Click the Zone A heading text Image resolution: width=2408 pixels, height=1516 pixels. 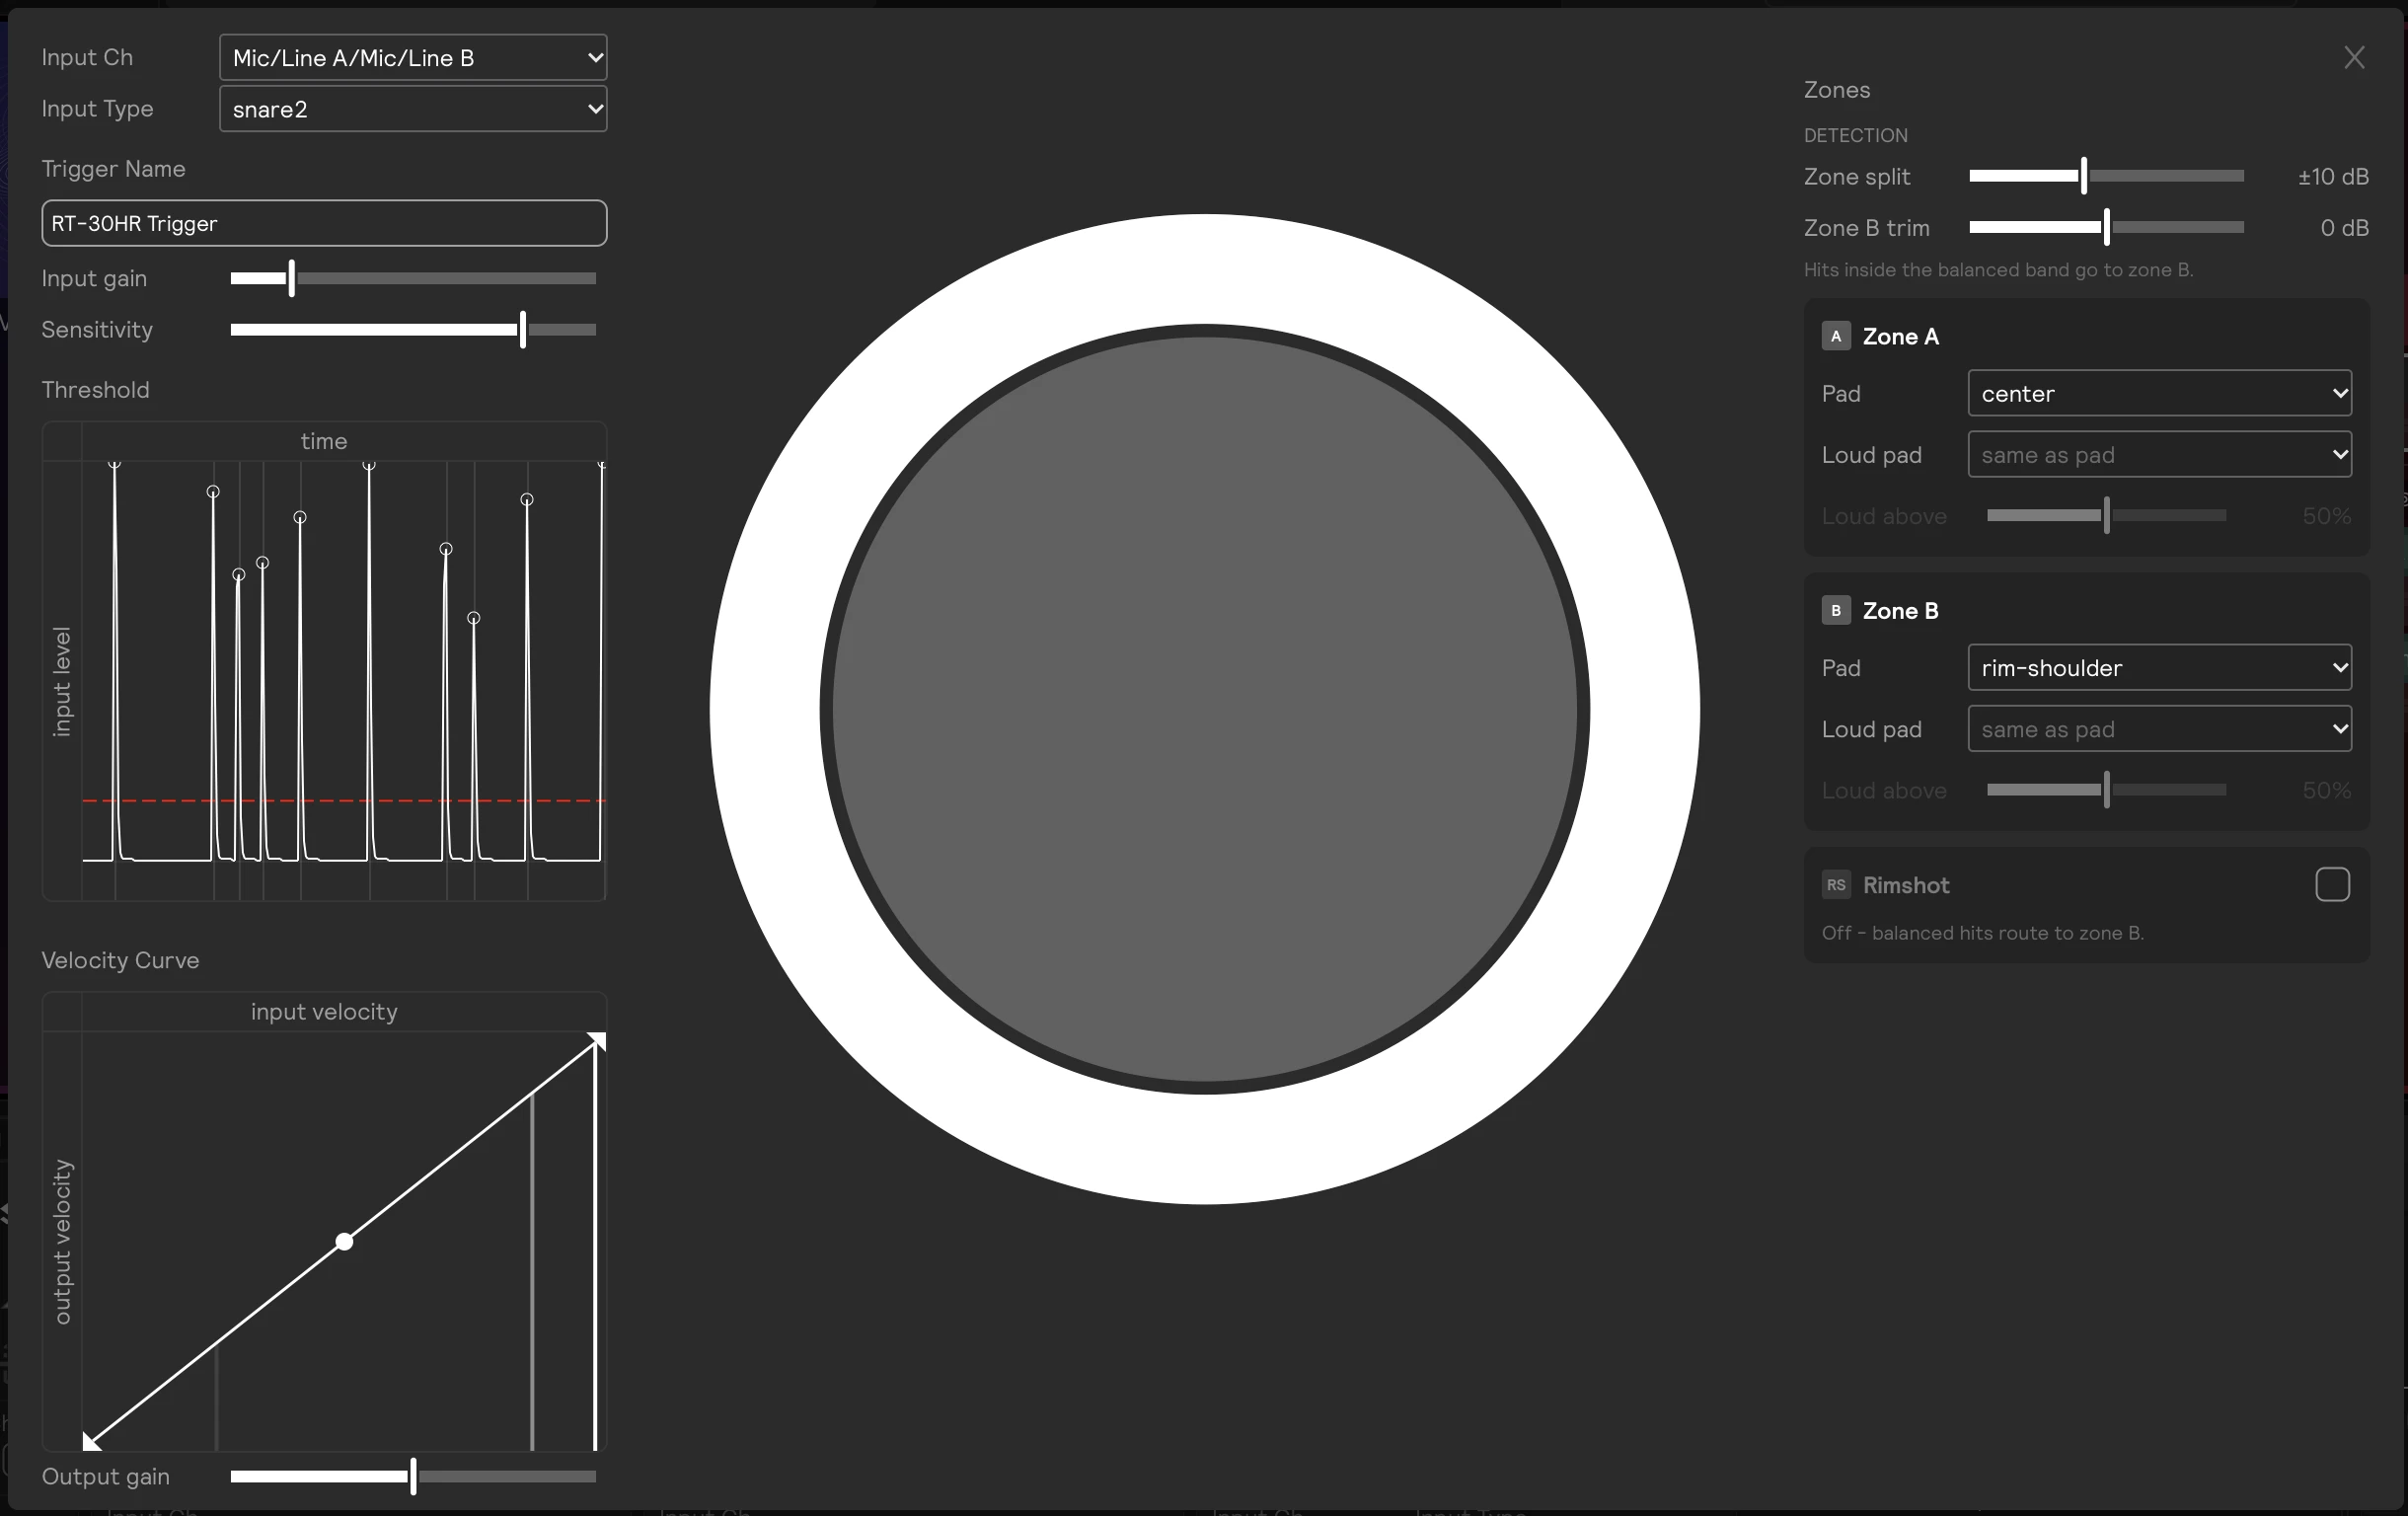pyautogui.click(x=1900, y=336)
